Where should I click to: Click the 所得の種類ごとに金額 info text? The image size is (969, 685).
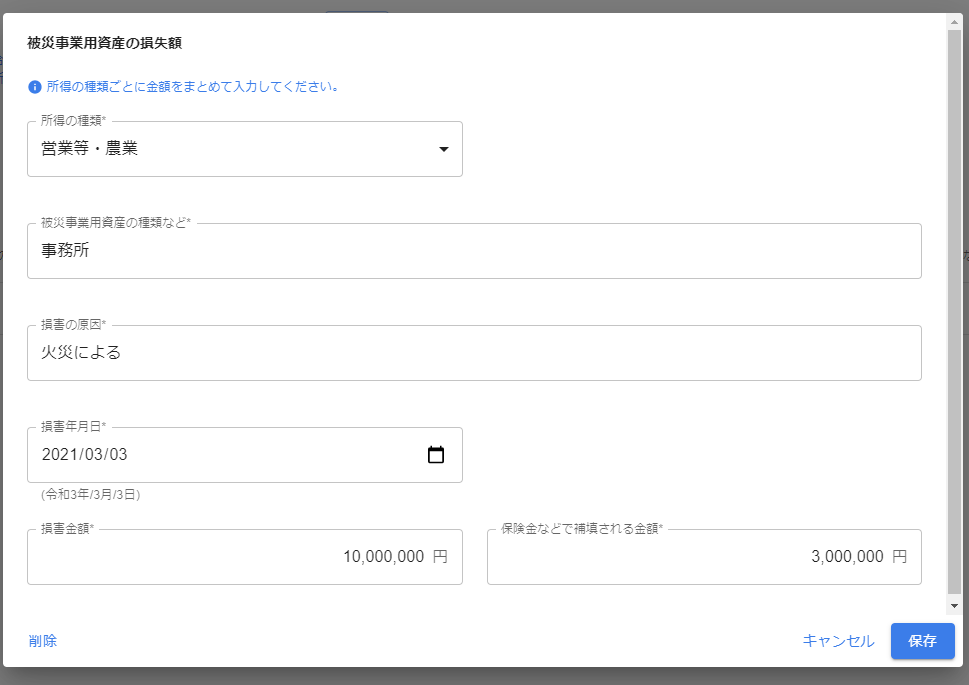click(x=193, y=87)
